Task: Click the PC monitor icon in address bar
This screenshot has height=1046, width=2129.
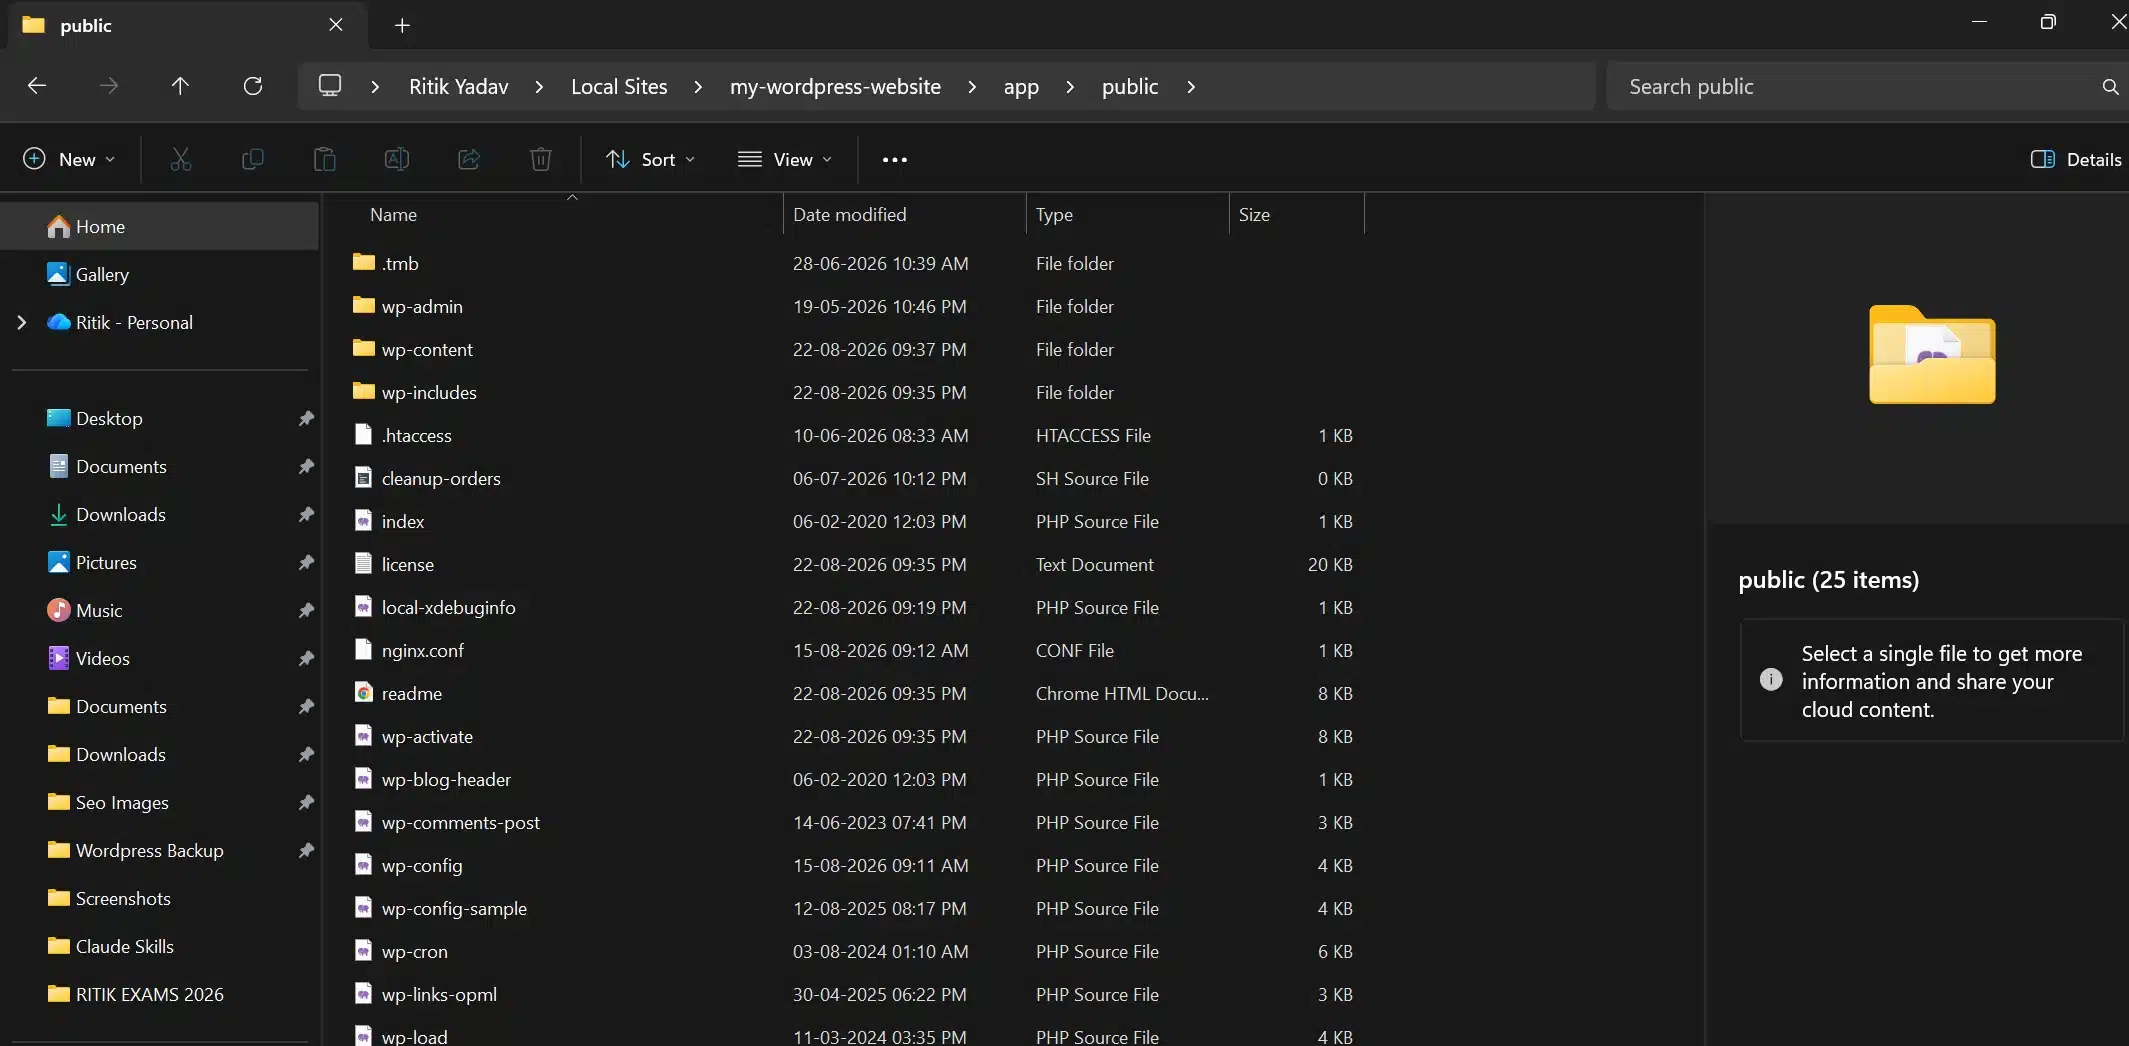Action: (x=330, y=86)
